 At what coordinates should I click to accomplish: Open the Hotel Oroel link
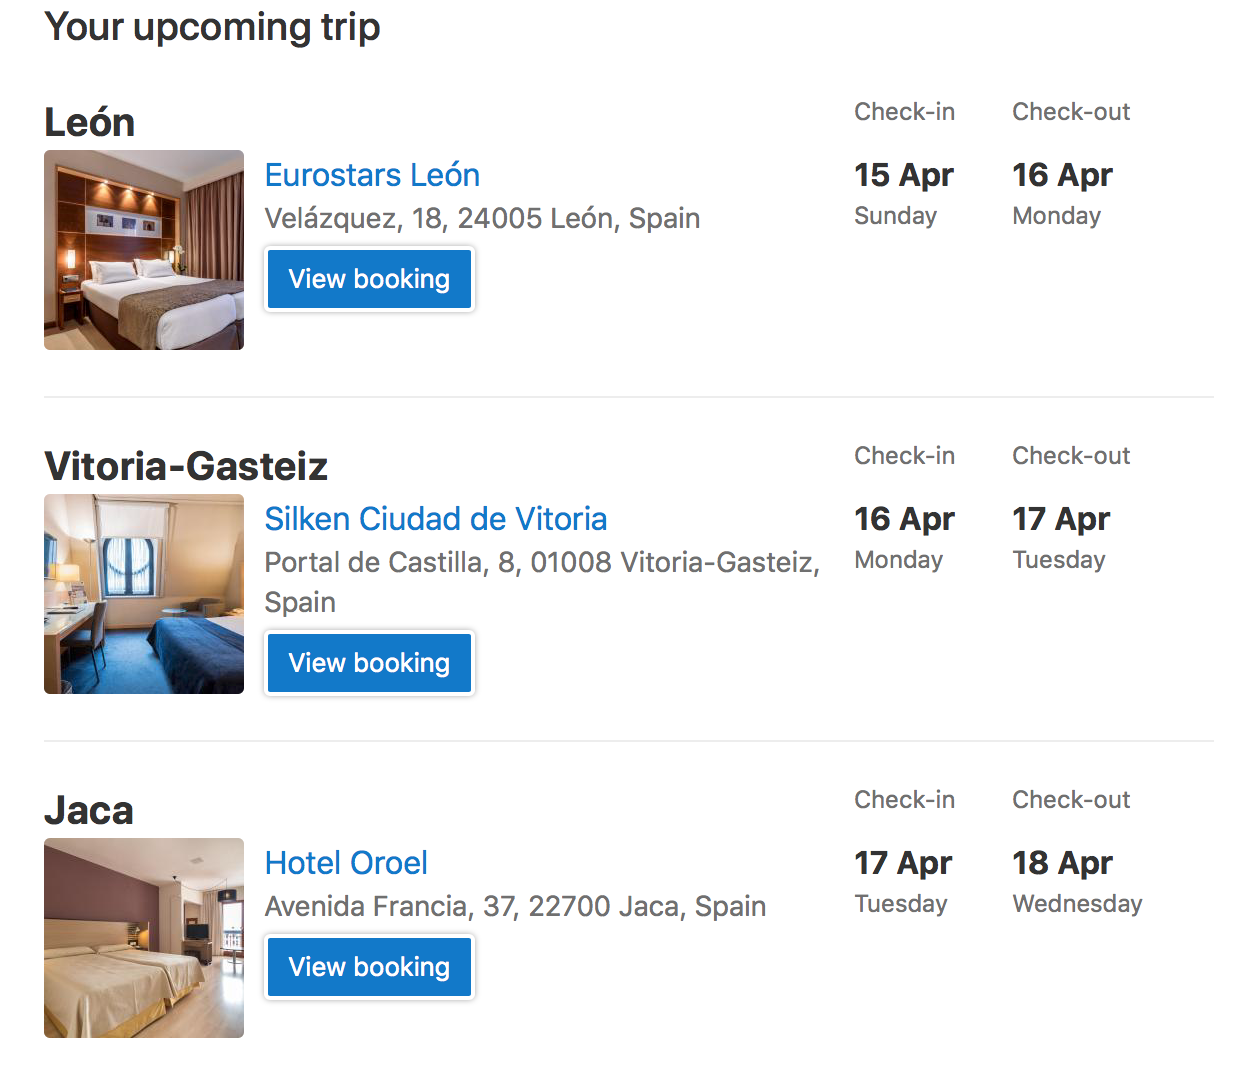(346, 863)
